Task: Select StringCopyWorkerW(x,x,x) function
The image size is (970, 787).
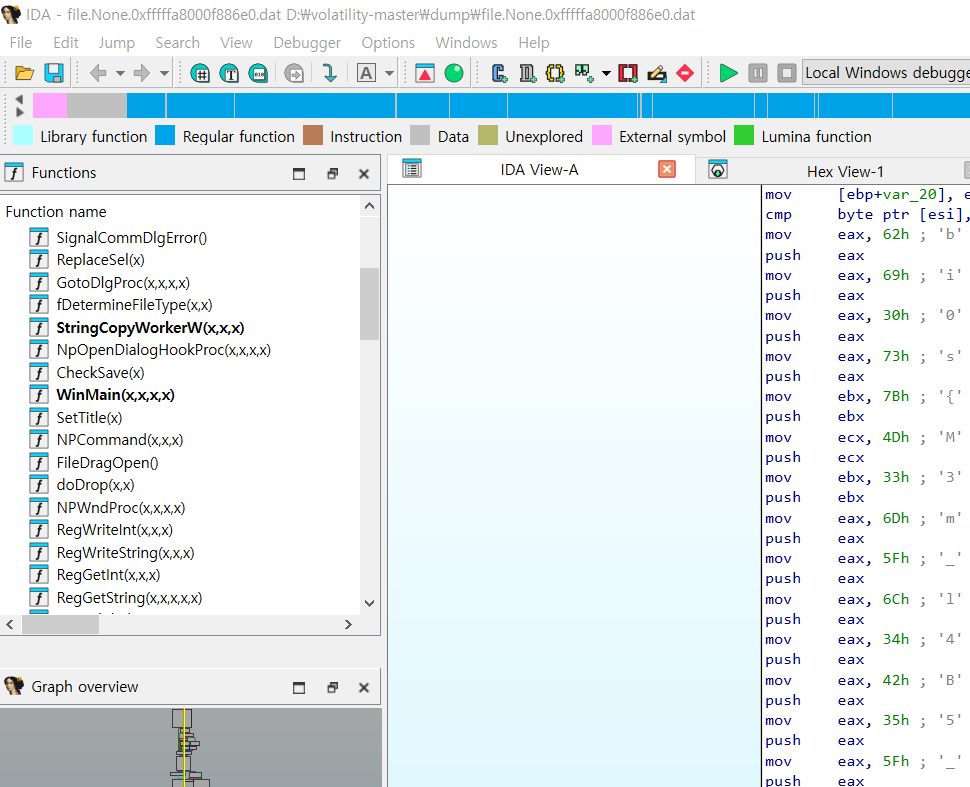Action: [150, 328]
